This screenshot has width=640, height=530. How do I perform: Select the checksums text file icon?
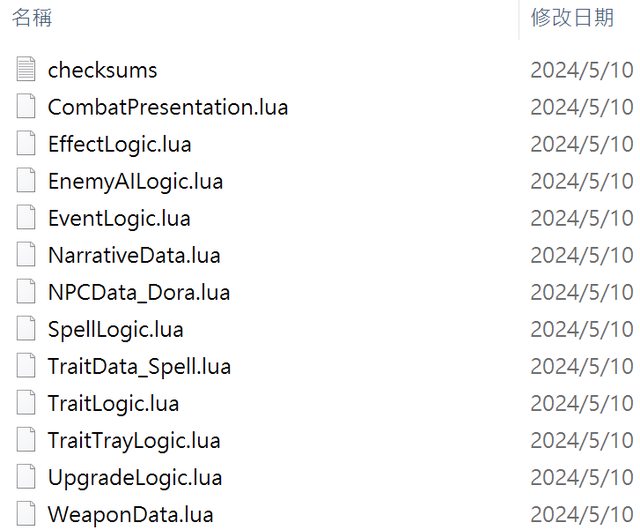click(x=26, y=69)
